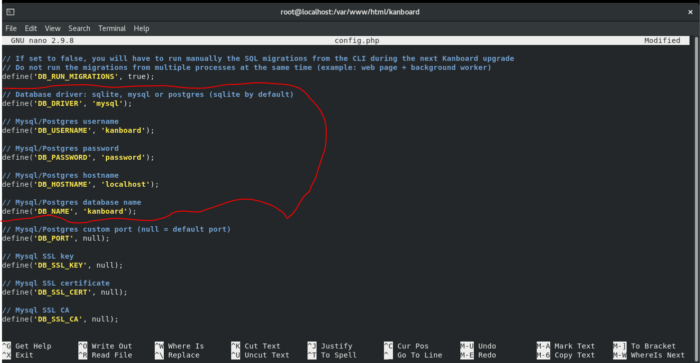The width and height of the screenshot is (700, 363).
Task: Click the Modified status in nano header
Action: (x=662, y=40)
